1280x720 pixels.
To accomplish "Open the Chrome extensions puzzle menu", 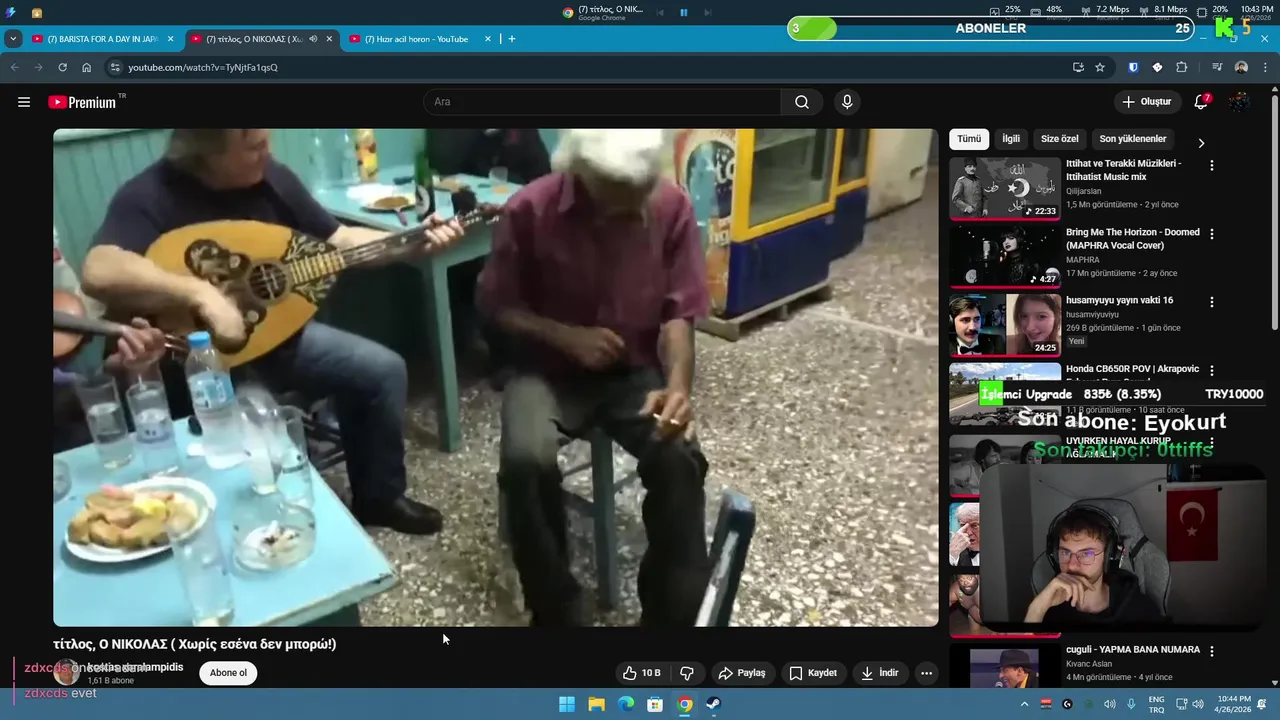I will point(1182,67).
